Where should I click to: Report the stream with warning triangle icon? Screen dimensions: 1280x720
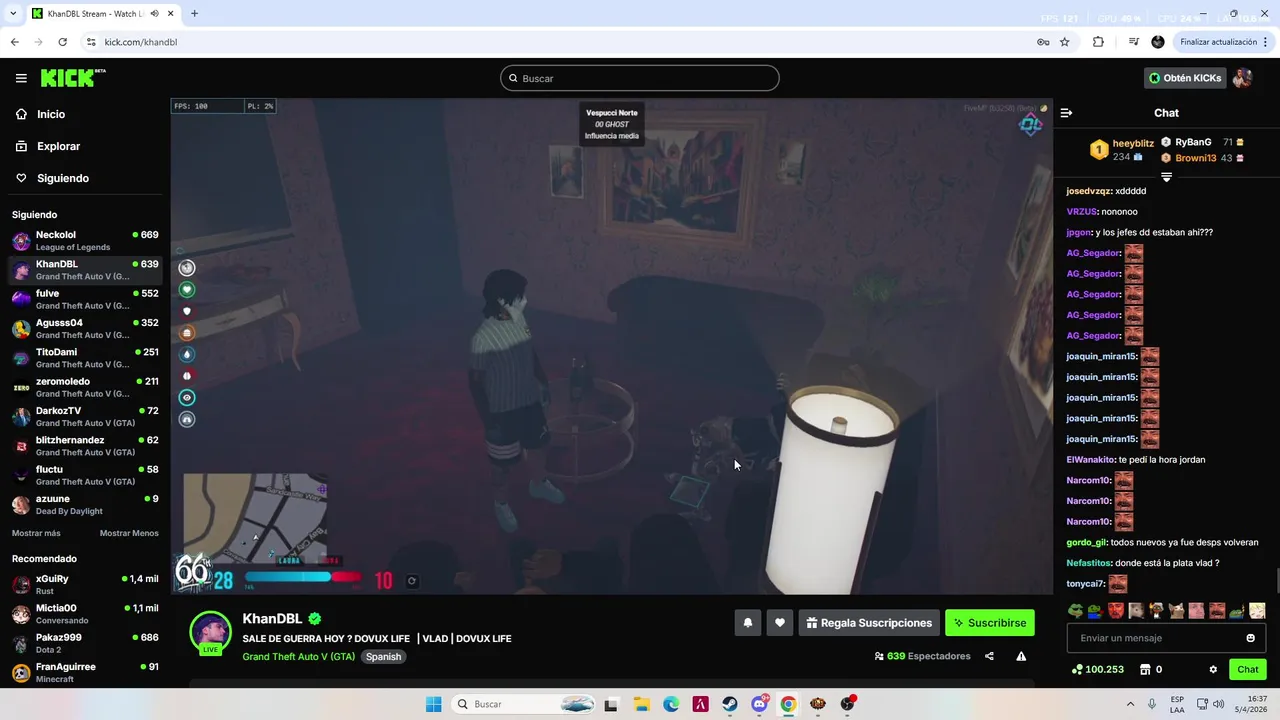point(1021,656)
